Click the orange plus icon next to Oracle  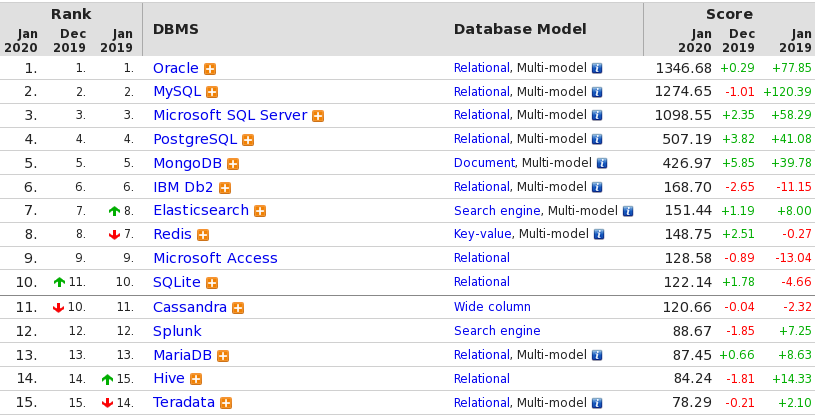(210, 69)
